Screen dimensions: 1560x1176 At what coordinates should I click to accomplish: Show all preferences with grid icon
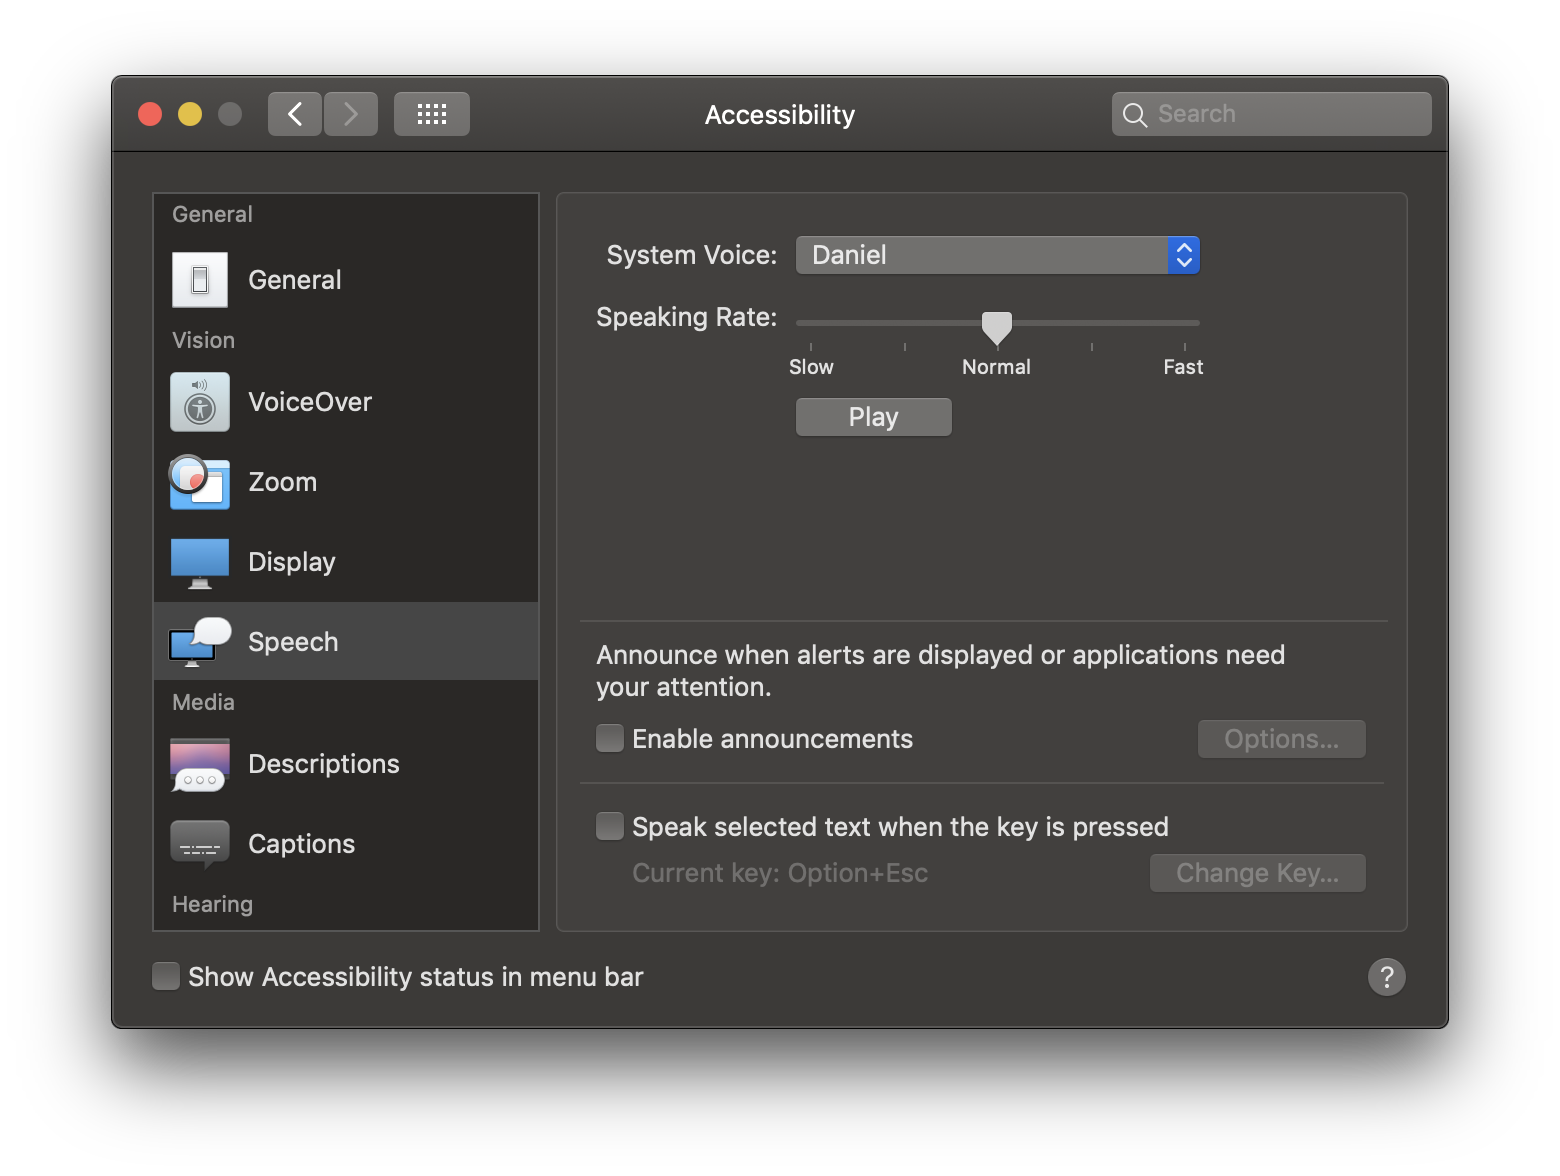click(431, 114)
